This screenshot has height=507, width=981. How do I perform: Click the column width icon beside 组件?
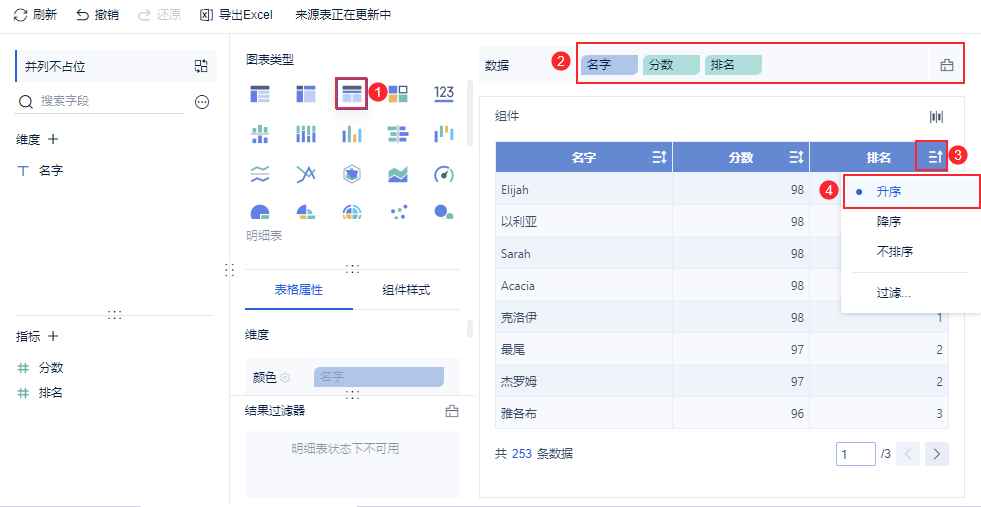(x=936, y=117)
